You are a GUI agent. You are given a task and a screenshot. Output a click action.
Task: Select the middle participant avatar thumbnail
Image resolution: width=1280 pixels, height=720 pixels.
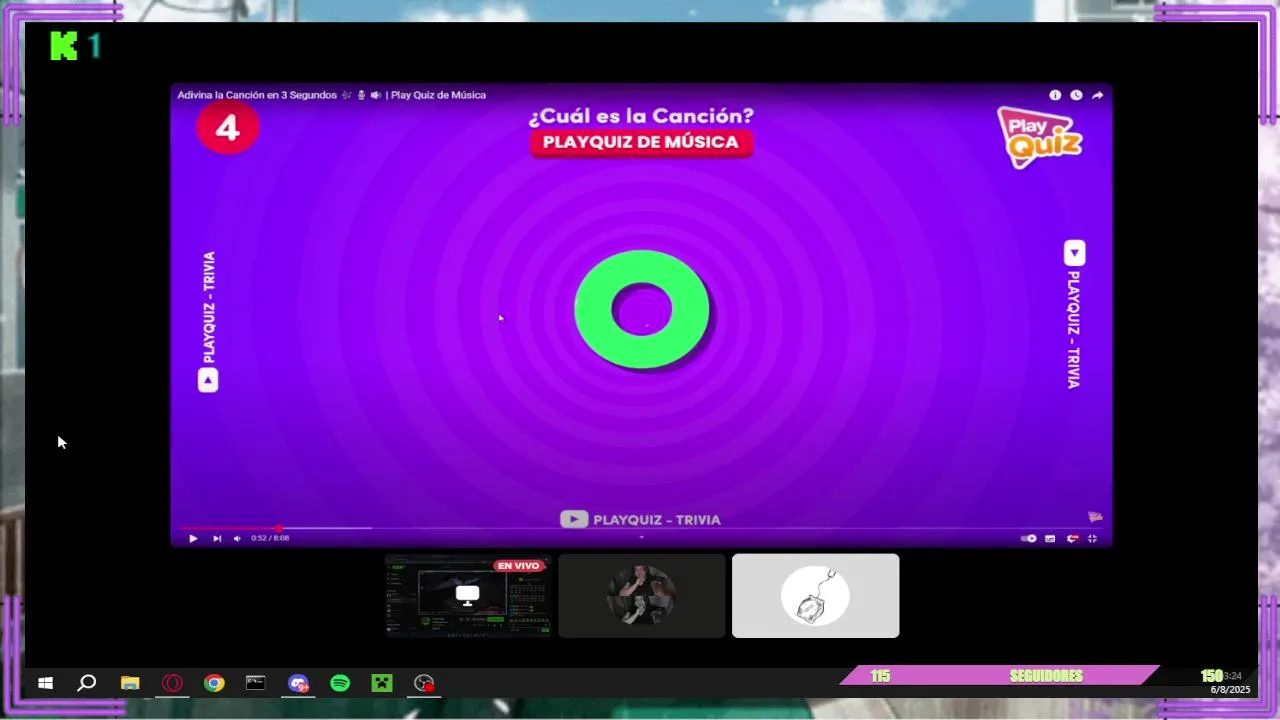pyautogui.click(x=641, y=595)
